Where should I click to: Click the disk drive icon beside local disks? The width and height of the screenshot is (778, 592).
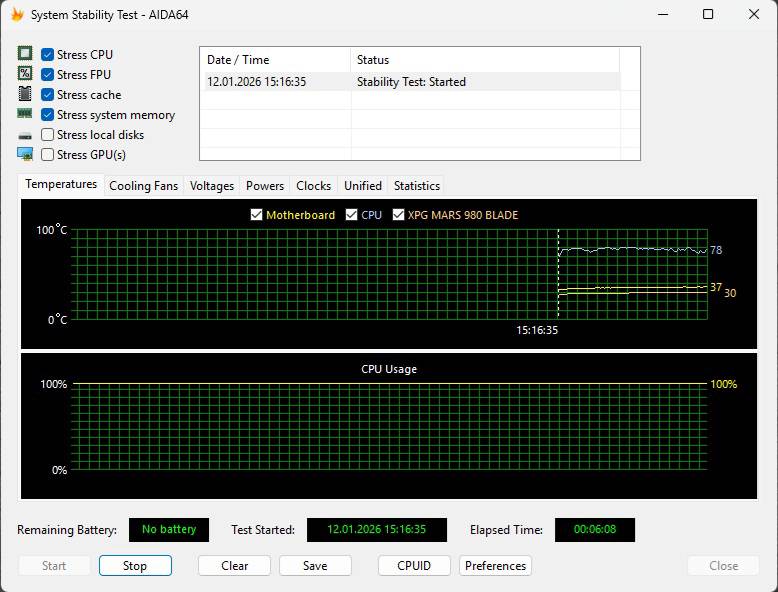point(25,135)
